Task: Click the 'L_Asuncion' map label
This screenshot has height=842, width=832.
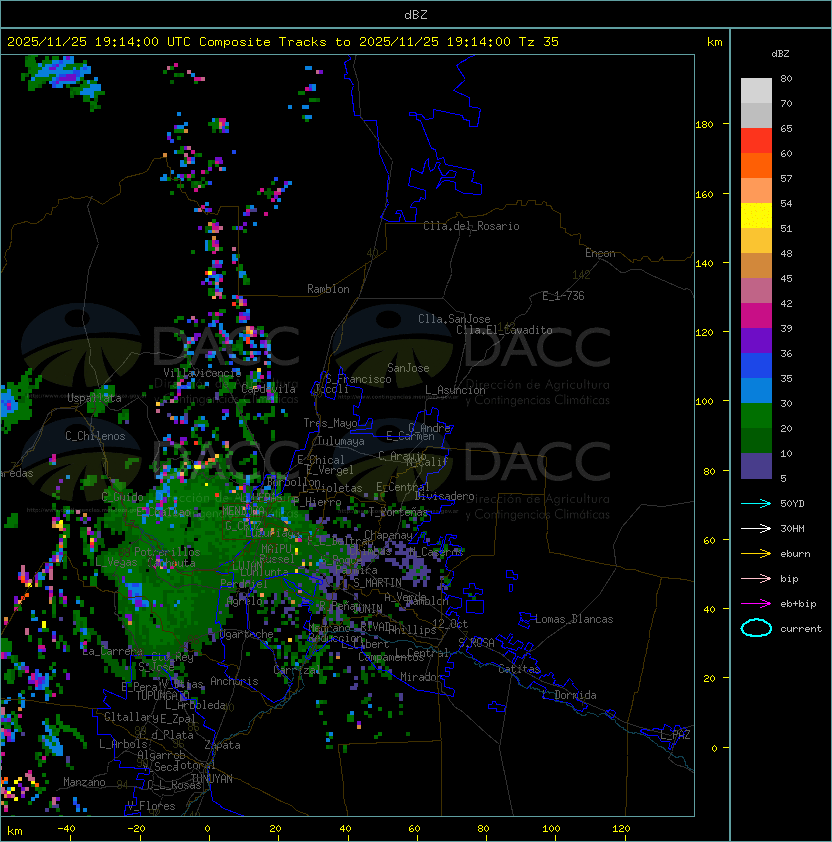Action: [x=455, y=390]
